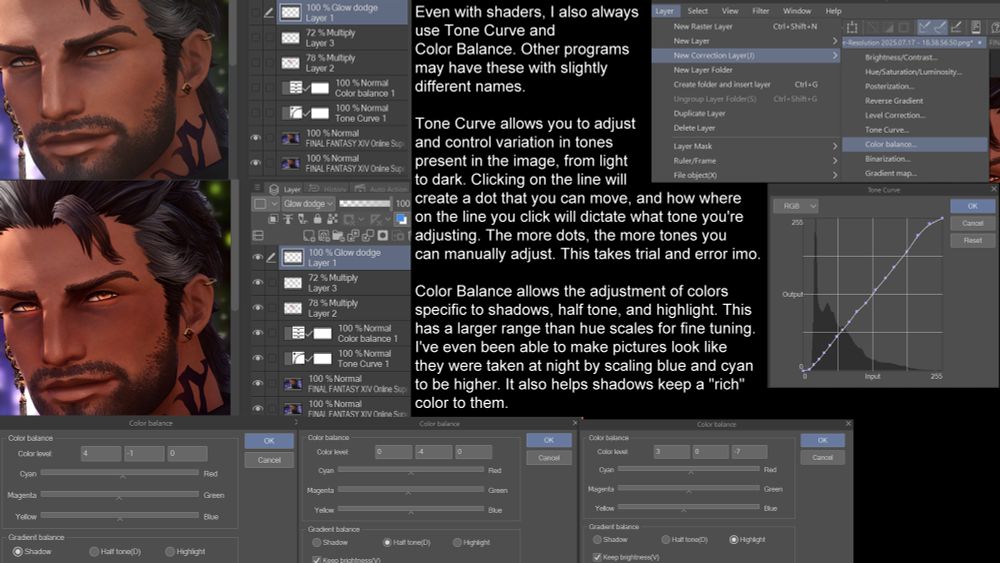Select Layer 3 Multiply thumbnail in lower panel
The height and width of the screenshot is (563, 1000).
click(293, 282)
